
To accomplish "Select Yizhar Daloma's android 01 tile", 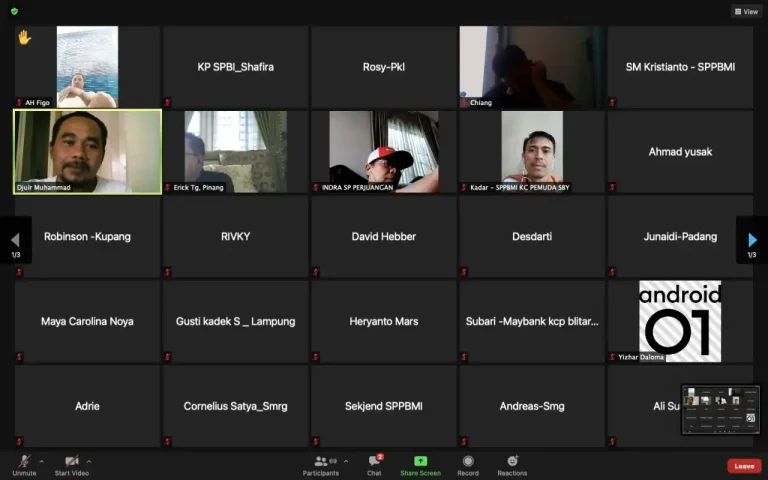I will click(x=680, y=321).
